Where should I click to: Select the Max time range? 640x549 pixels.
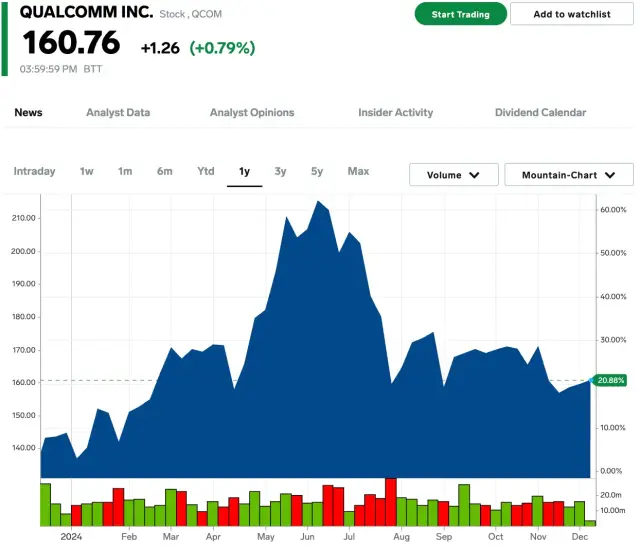pyautogui.click(x=358, y=172)
